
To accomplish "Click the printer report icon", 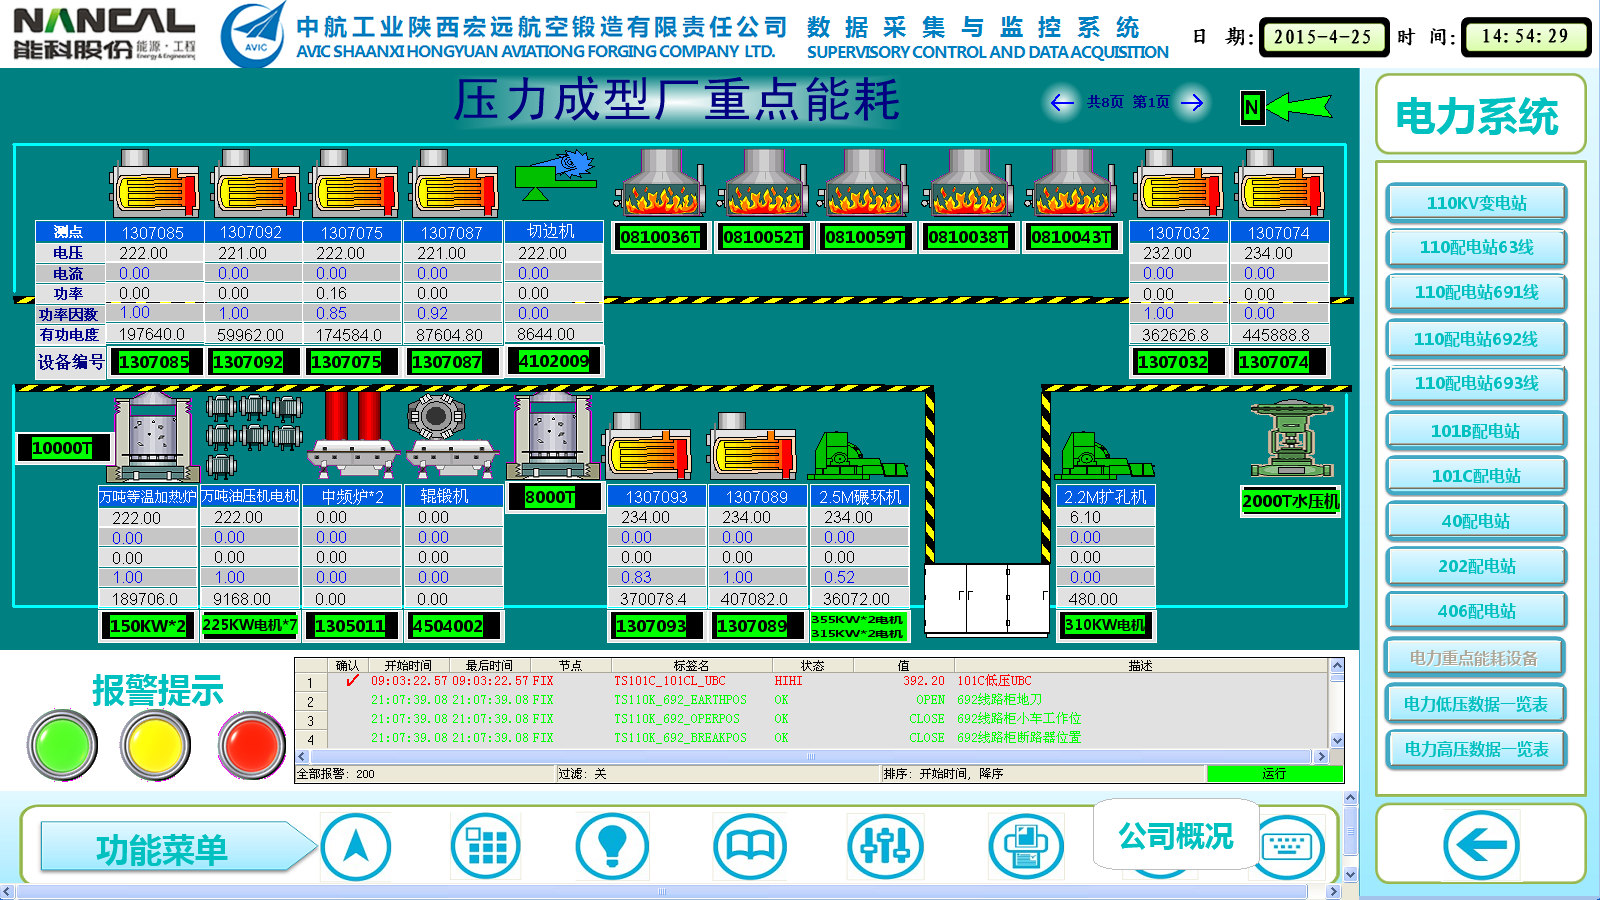I will point(1025,846).
